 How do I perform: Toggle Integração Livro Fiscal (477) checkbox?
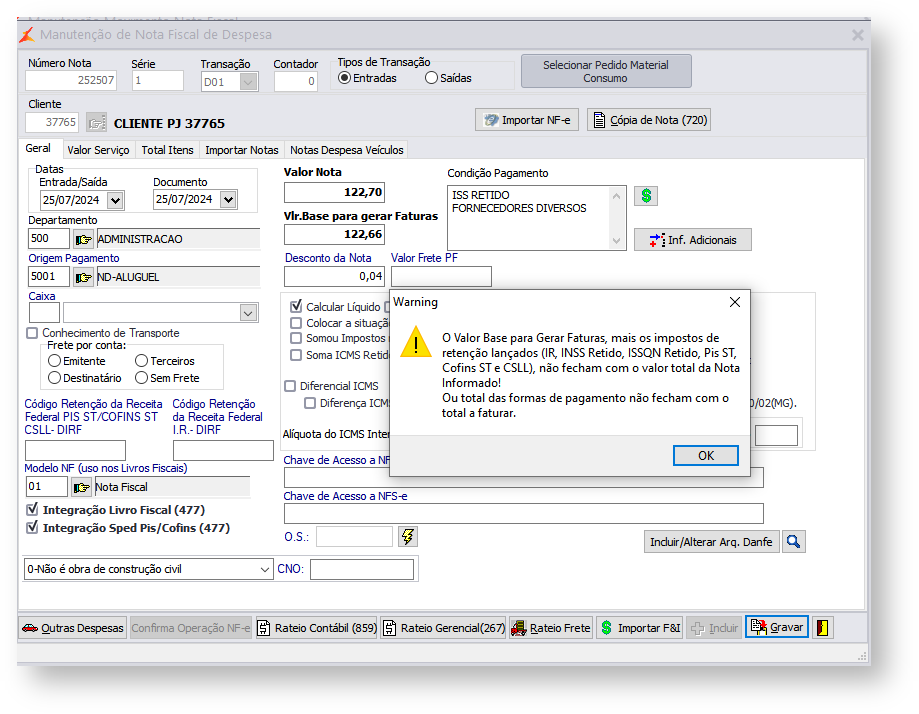click(33, 510)
